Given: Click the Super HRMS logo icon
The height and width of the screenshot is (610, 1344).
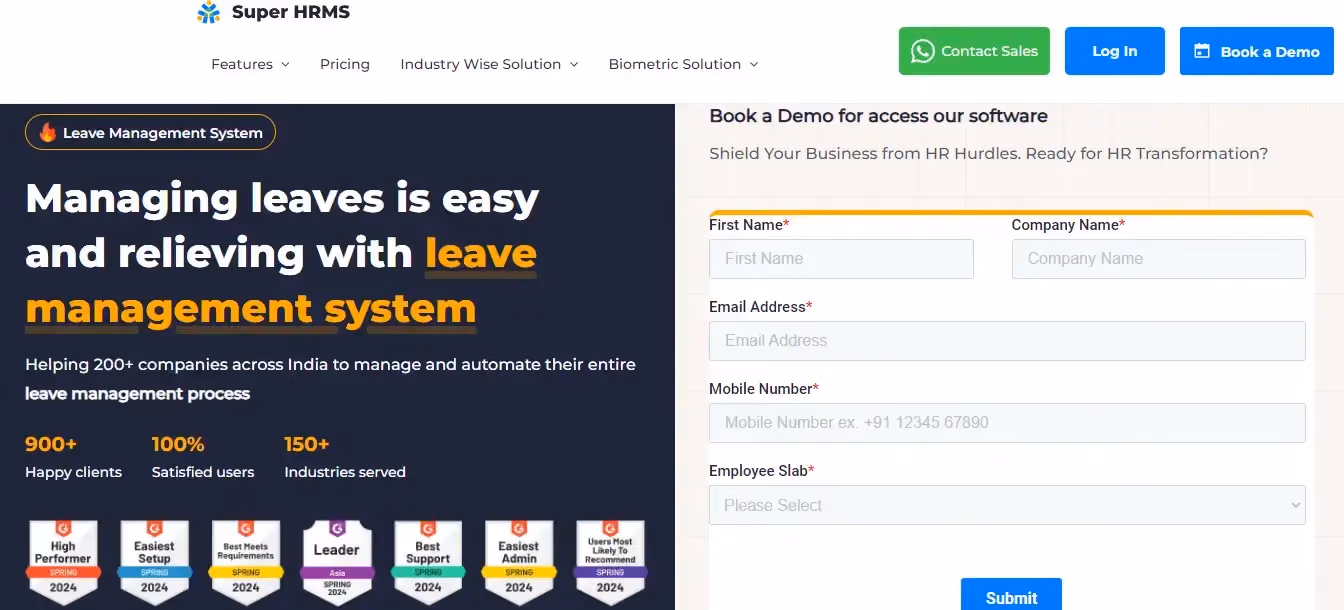Looking at the screenshot, I should point(208,12).
